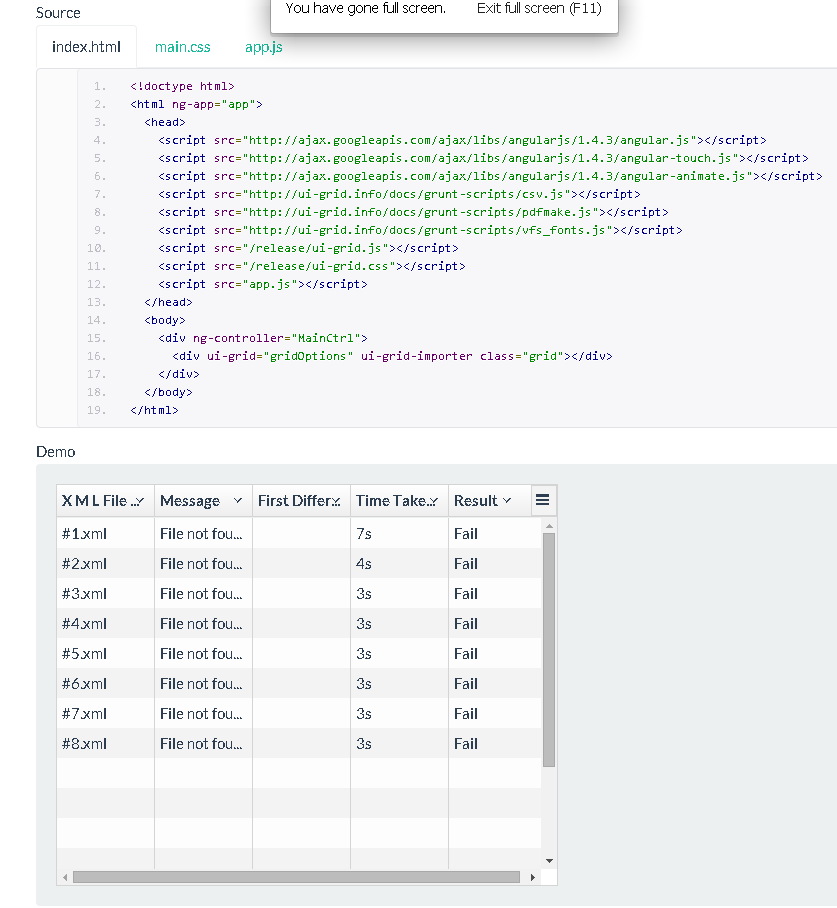
Task: Click the vertical scrollbar down arrow
Action: click(548, 860)
